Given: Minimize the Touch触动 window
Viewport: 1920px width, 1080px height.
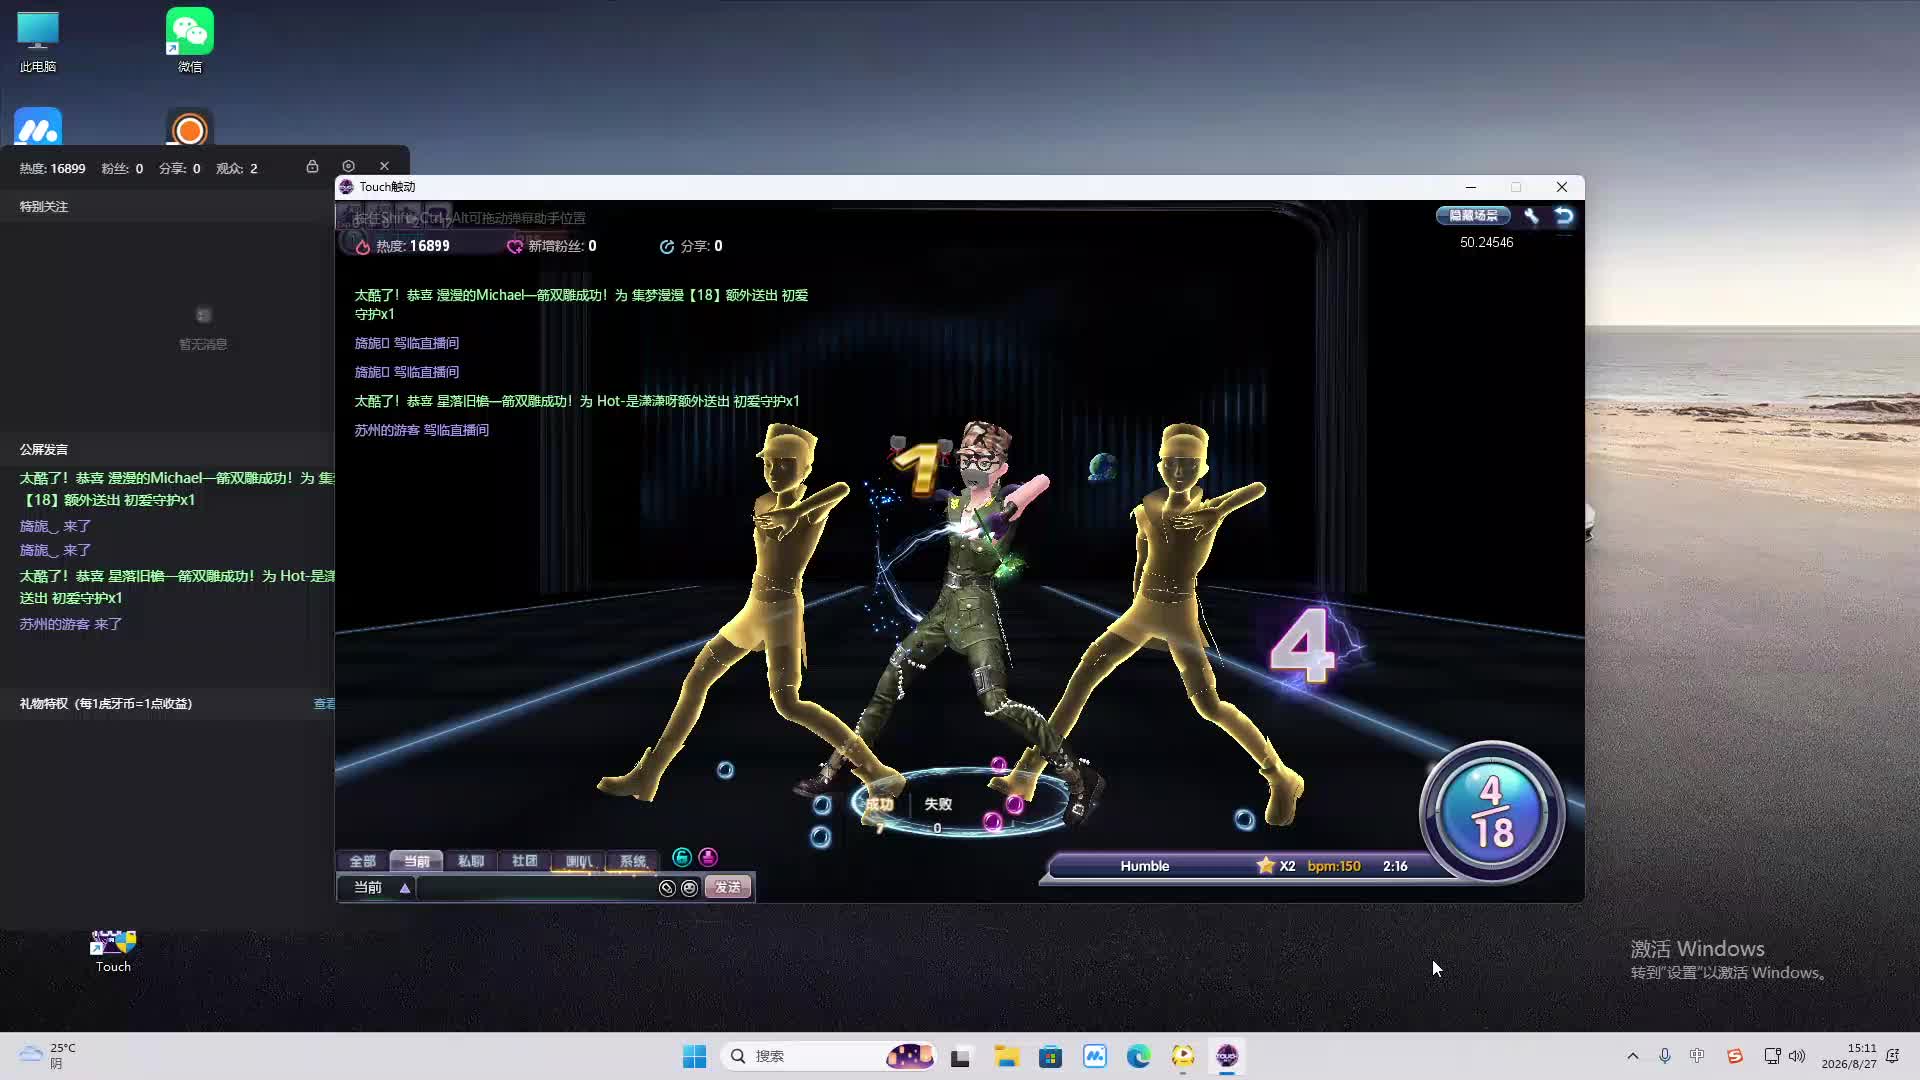Looking at the screenshot, I should pos(1470,187).
